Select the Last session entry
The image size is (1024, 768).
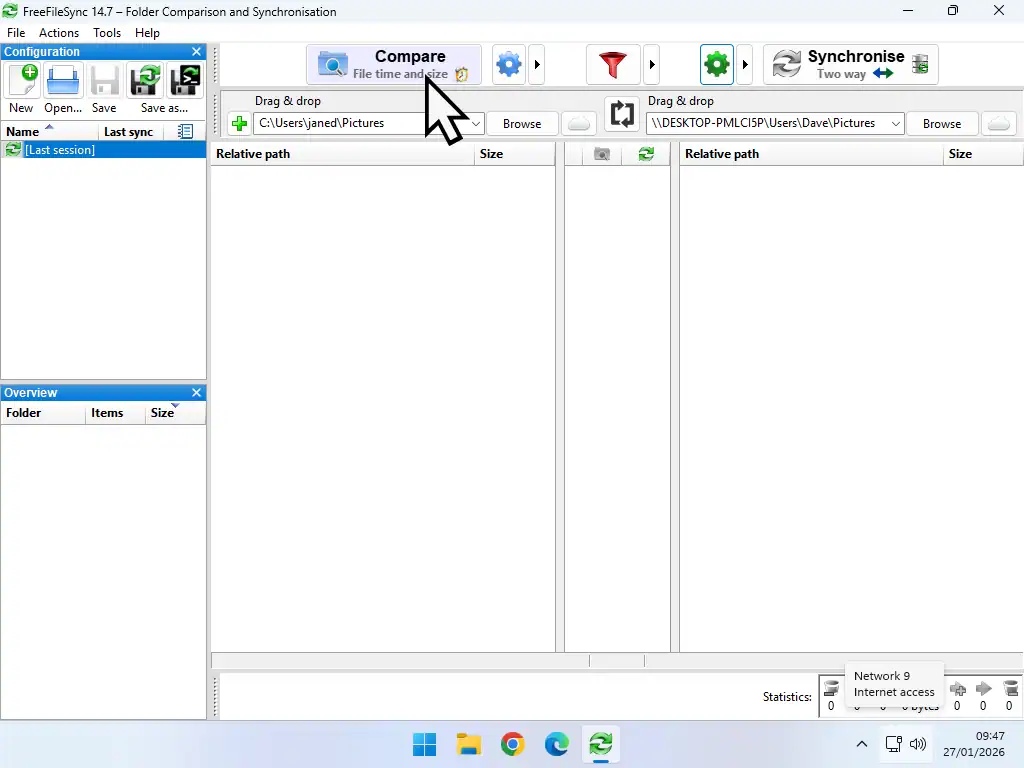click(60, 149)
